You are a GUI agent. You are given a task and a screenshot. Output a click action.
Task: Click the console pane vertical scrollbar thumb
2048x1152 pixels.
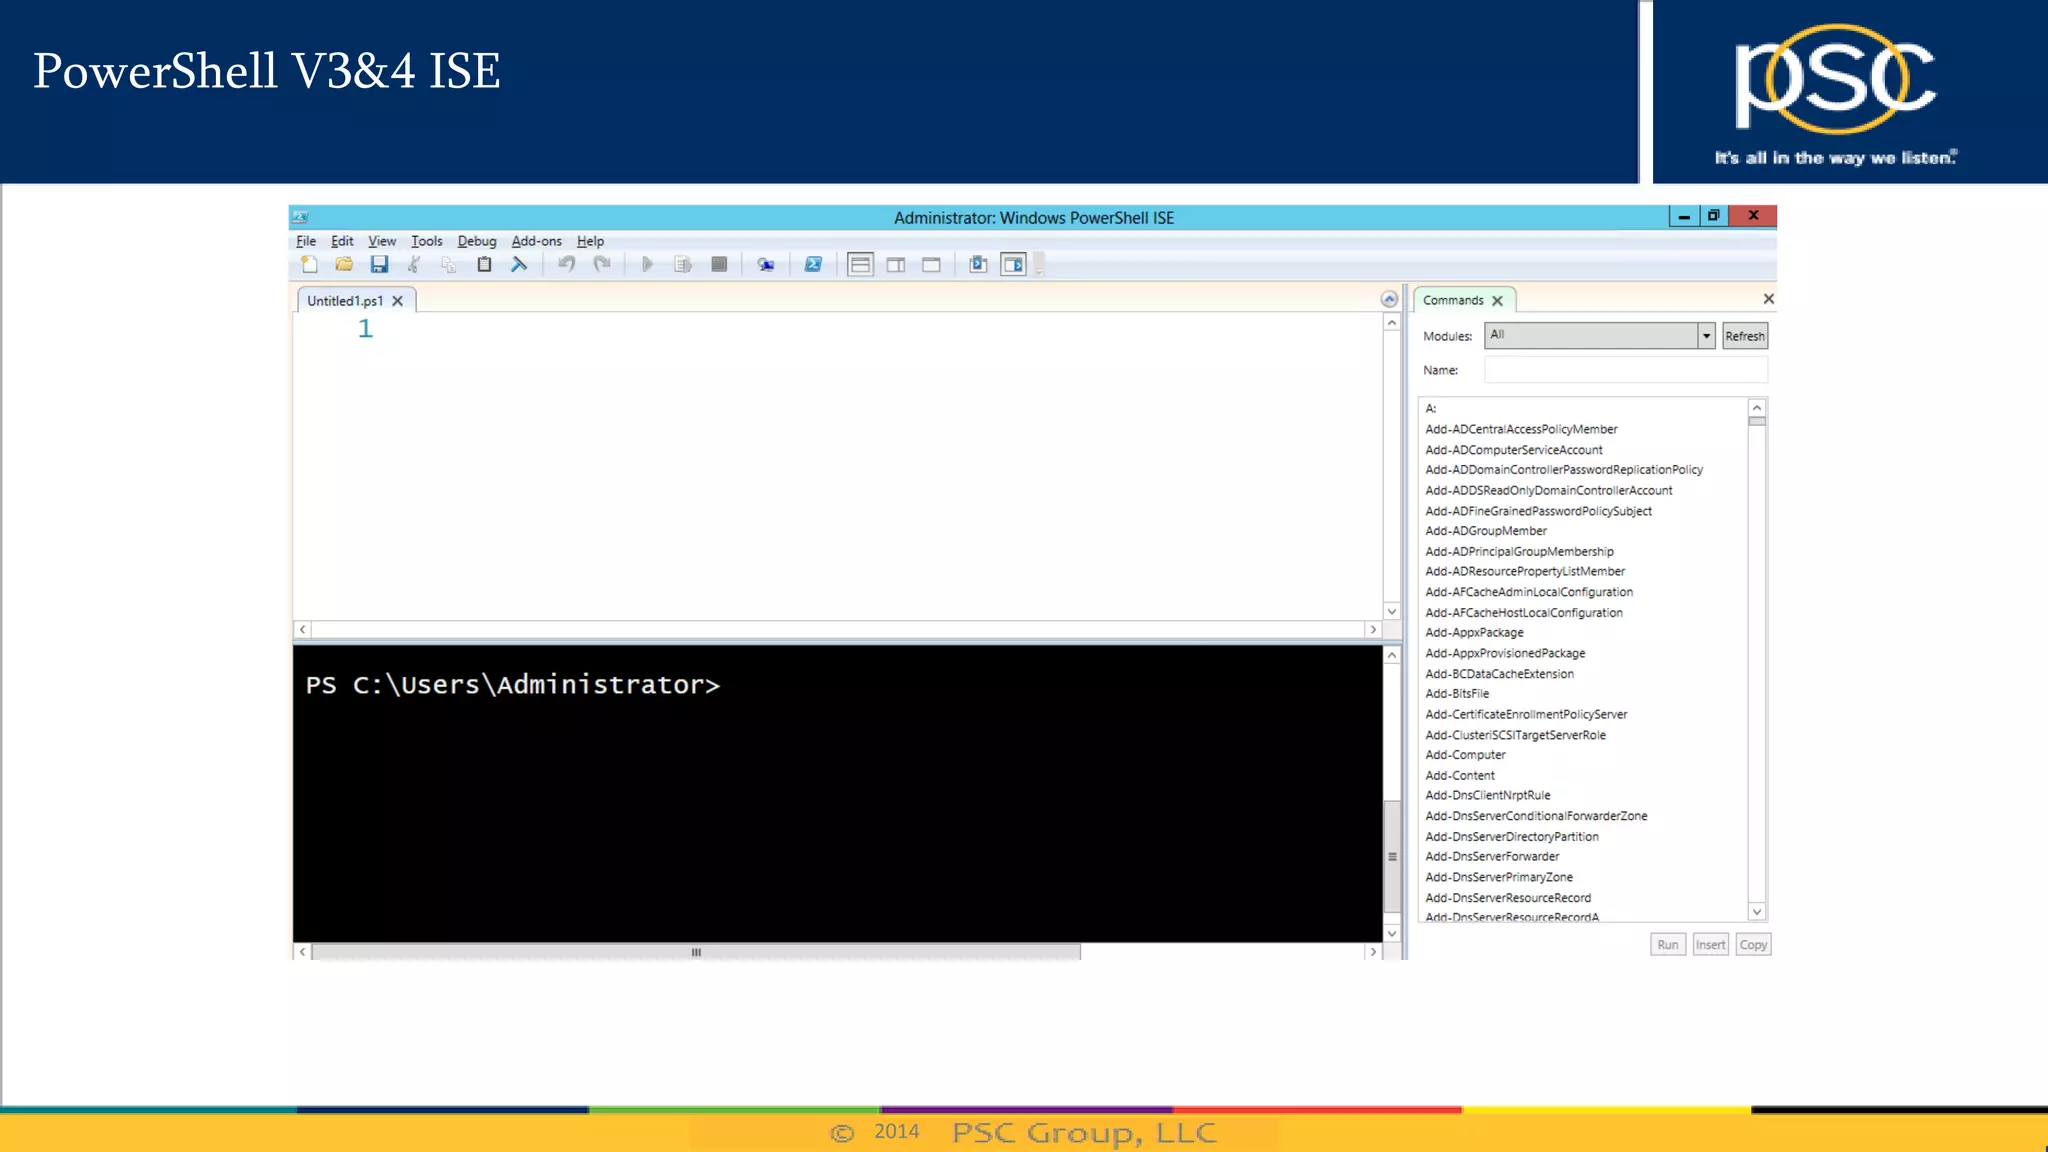[x=1391, y=856]
